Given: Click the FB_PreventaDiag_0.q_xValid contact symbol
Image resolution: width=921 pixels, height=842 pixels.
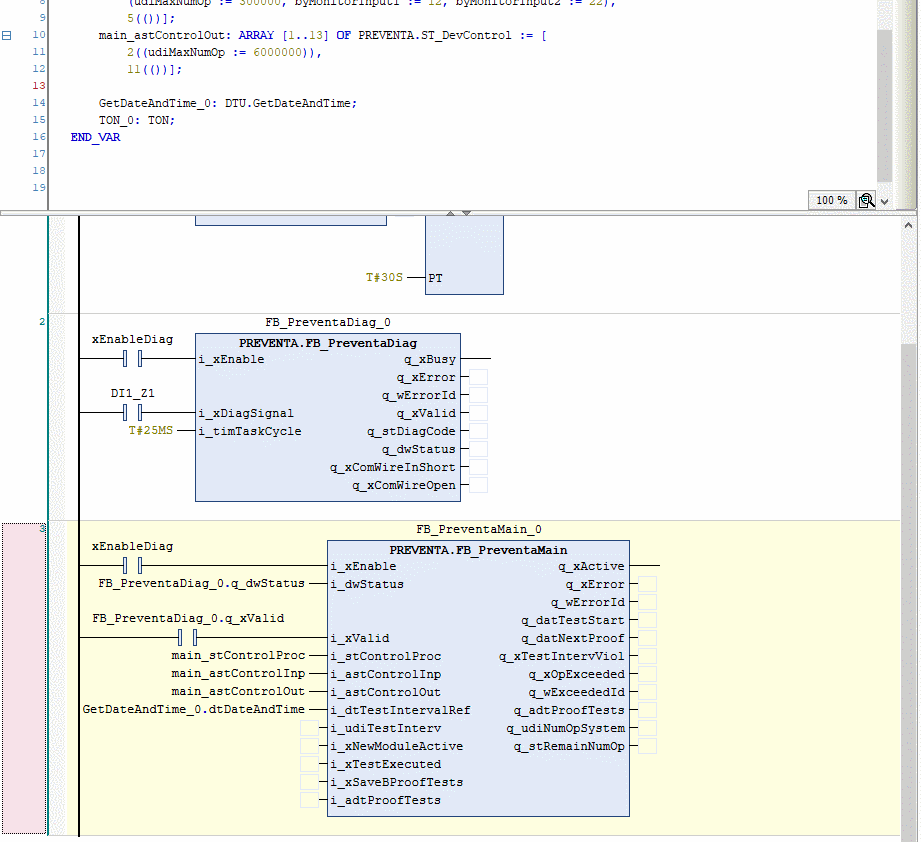Looking at the screenshot, I should pyautogui.click(x=188, y=638).
